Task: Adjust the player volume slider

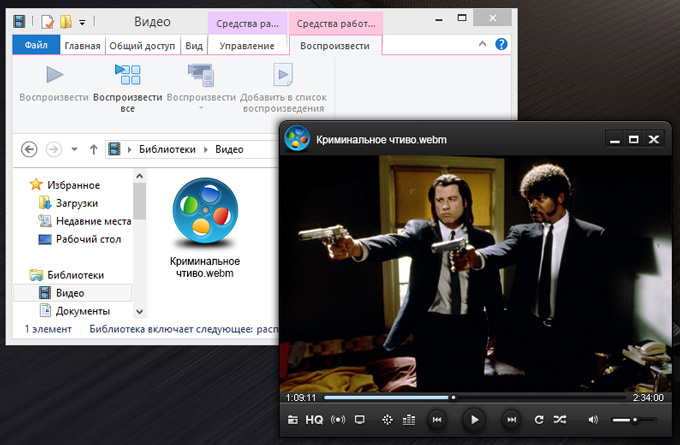Action: pos(634,420)
